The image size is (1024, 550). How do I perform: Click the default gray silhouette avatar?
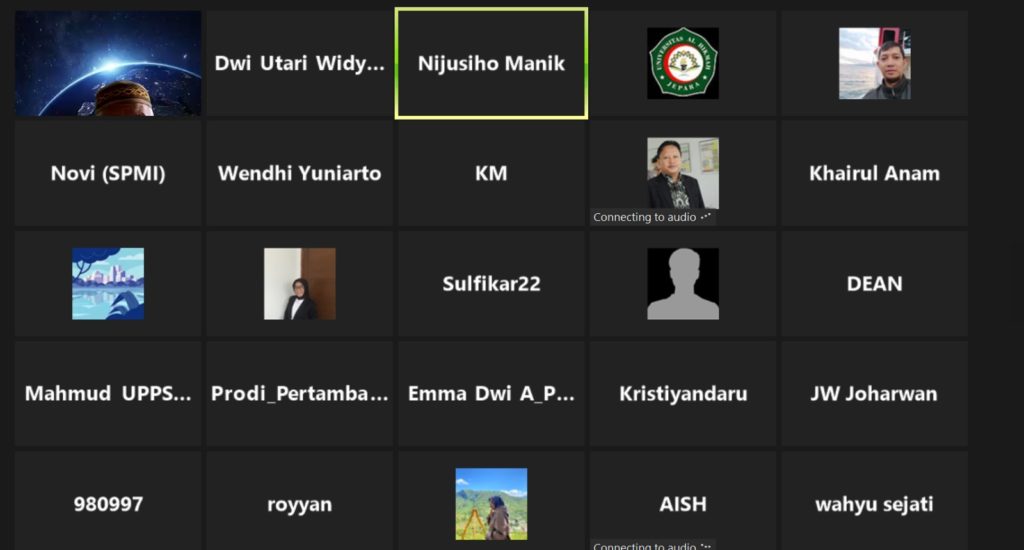coord(682,283)
